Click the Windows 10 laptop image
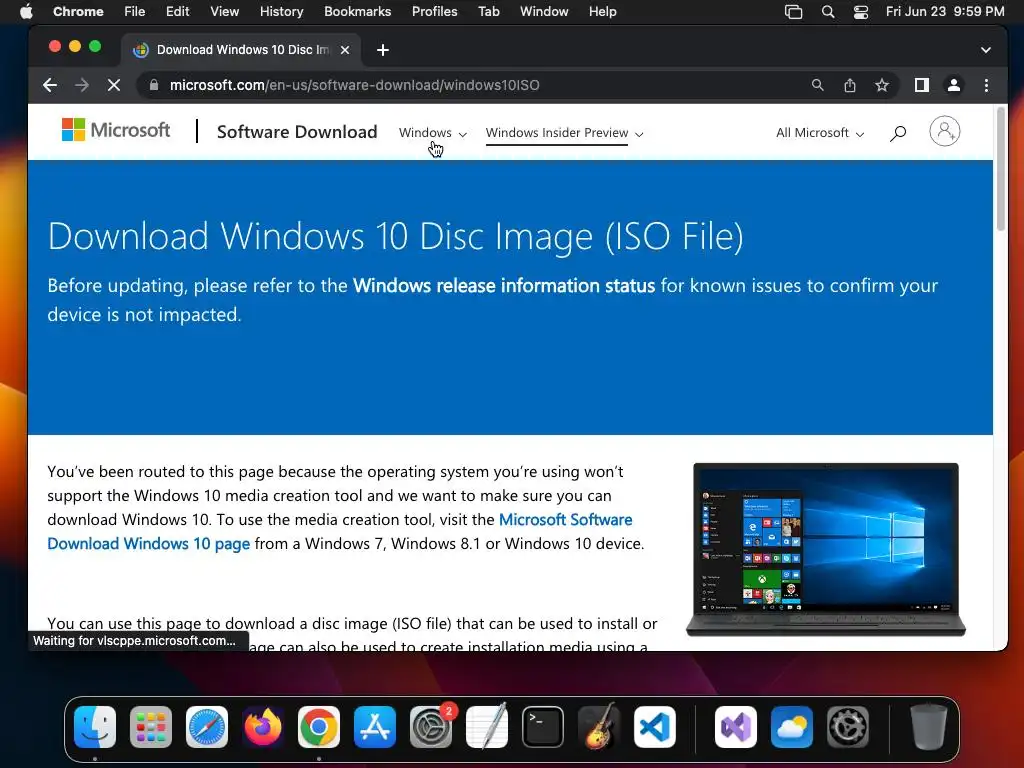The image size is (1024, 768). [825, 549]
